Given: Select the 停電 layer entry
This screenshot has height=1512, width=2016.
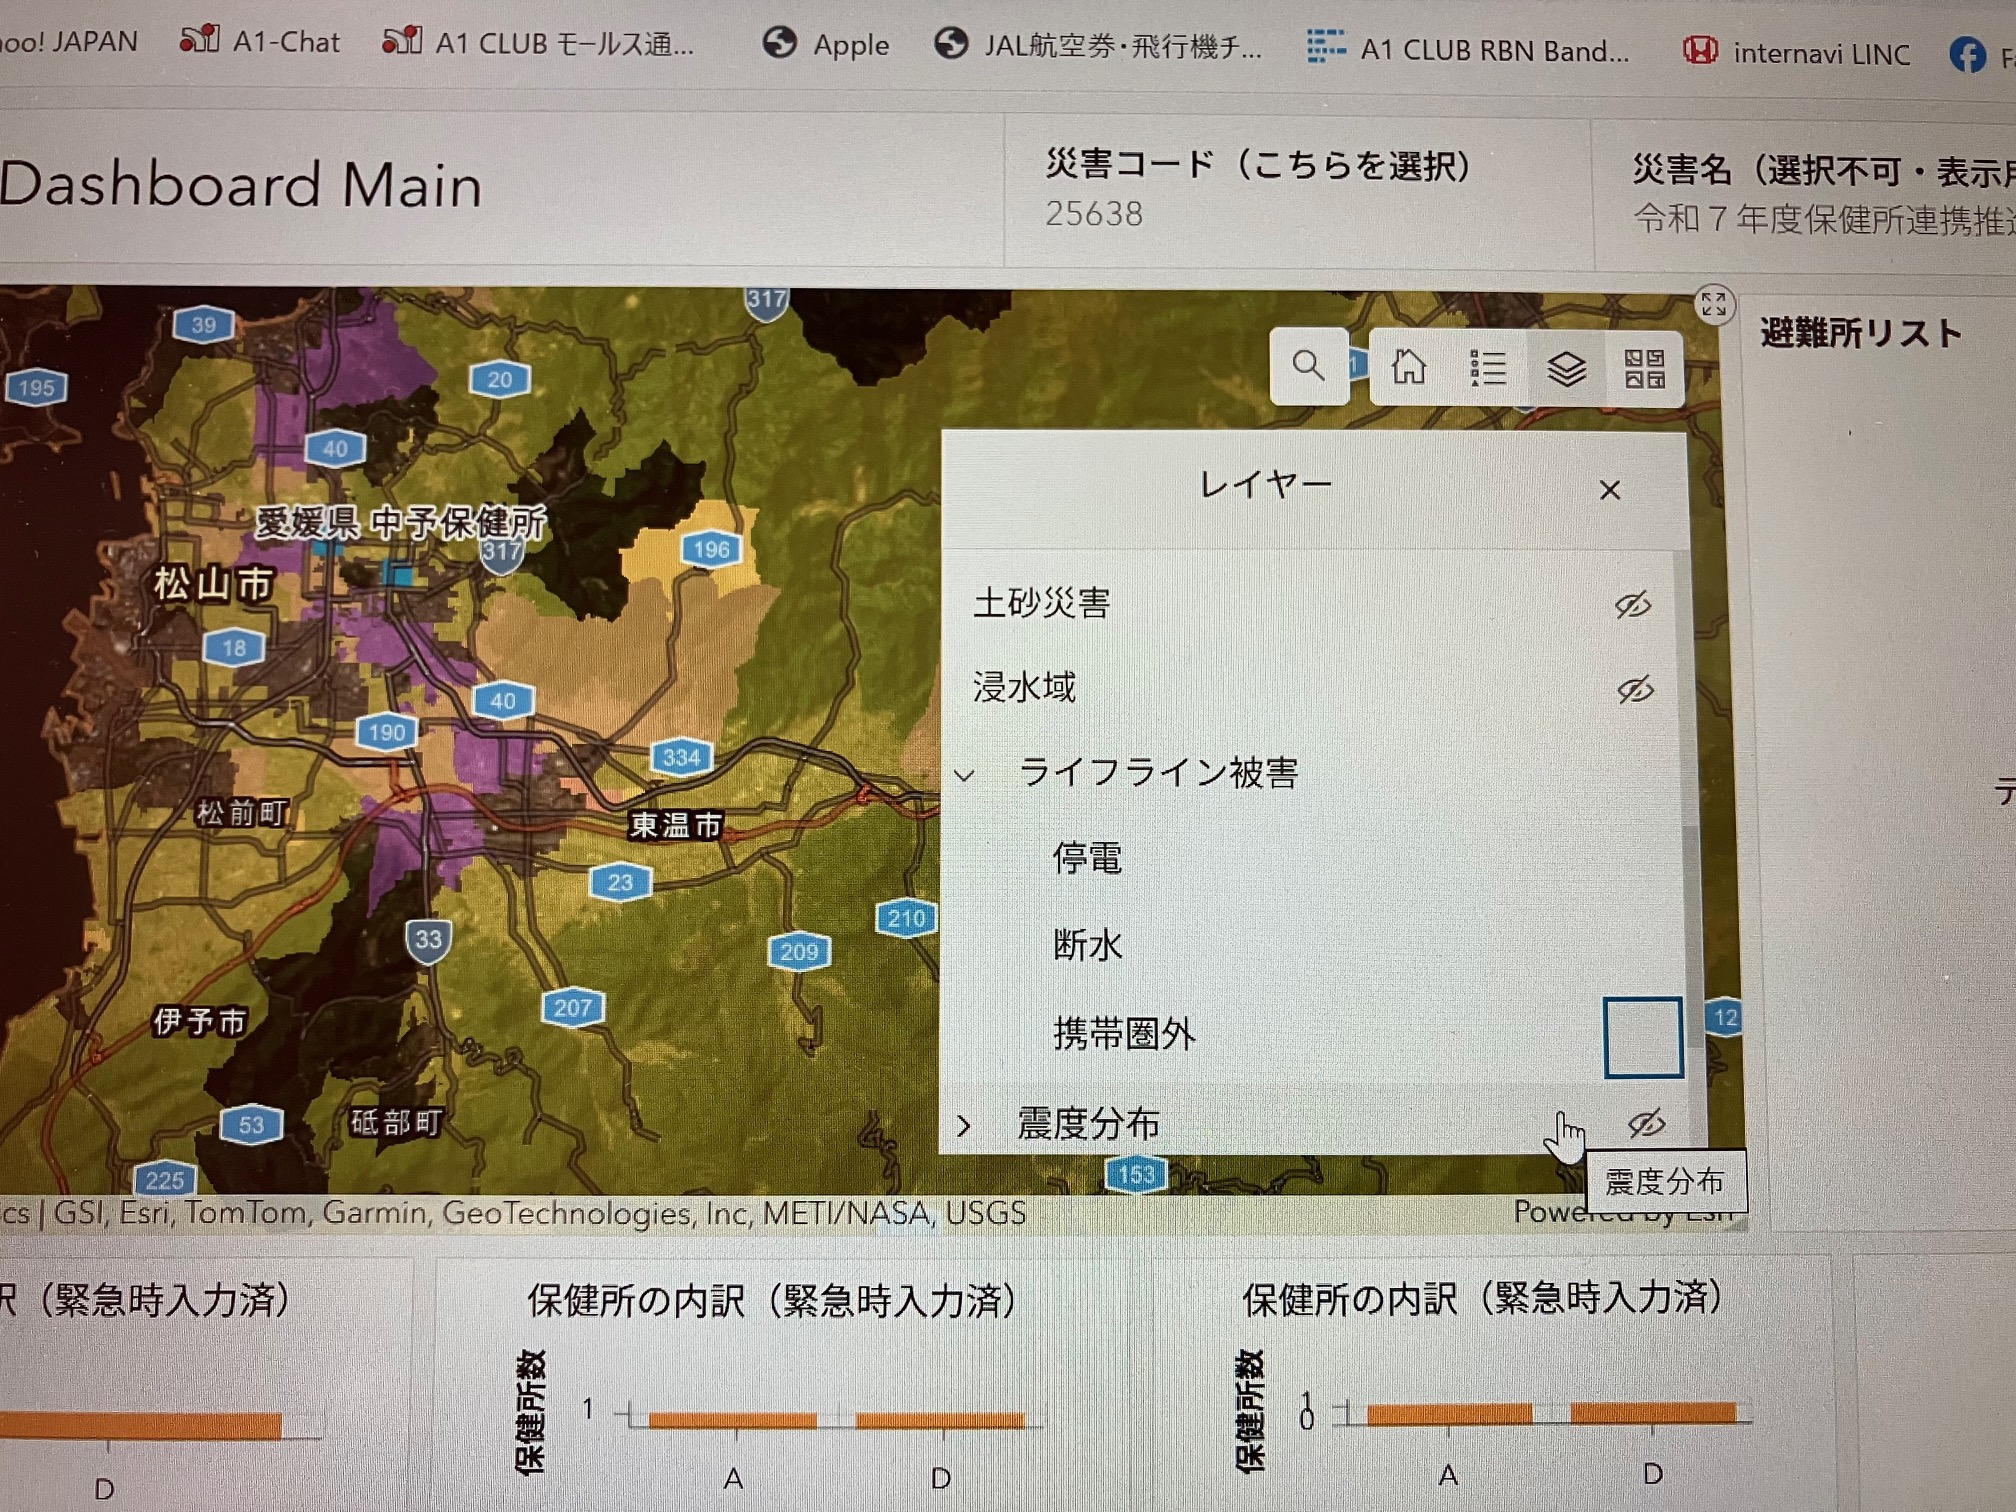Looking at the screenshot, I should point(1087,858).
